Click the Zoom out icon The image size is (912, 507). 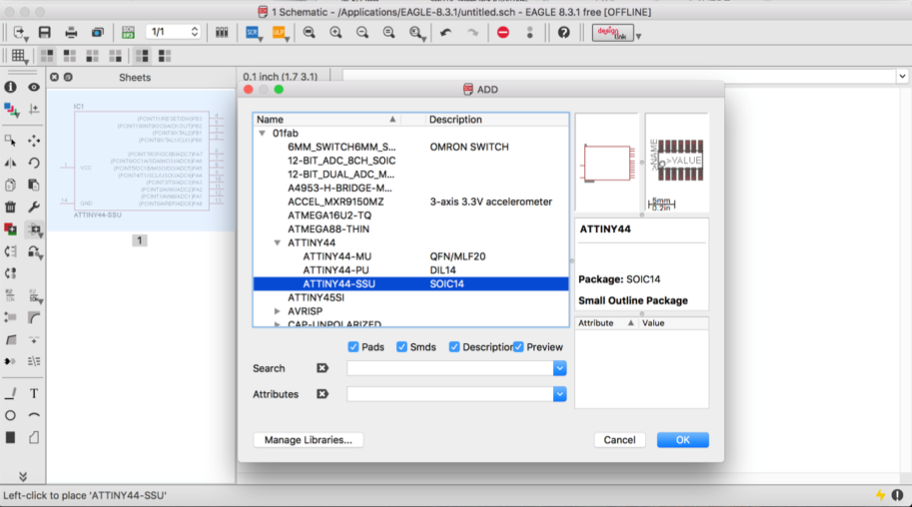[x=362, y=33]
